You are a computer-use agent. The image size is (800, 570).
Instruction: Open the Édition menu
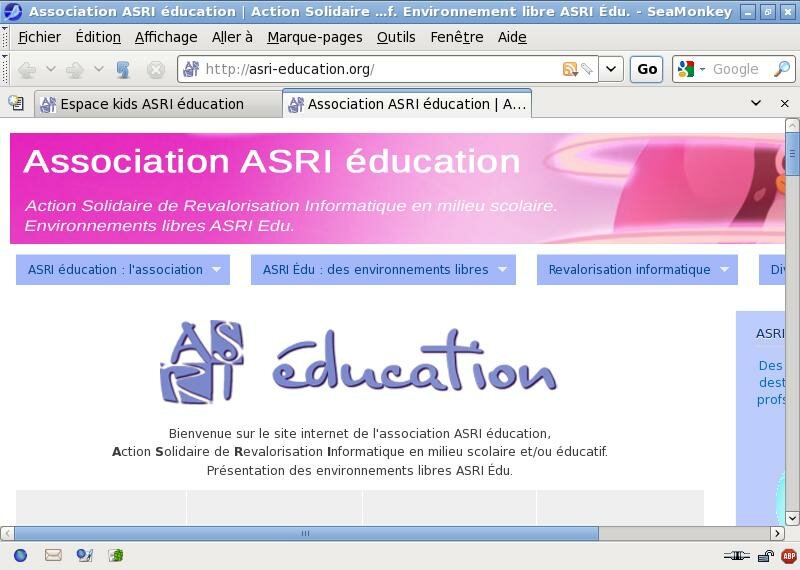98,37
